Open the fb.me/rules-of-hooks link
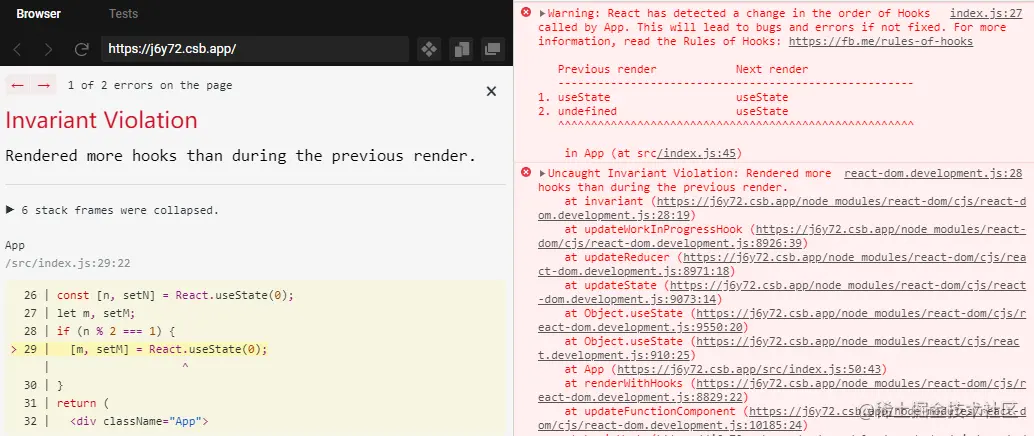1034x436 pixels. (880, 41)
